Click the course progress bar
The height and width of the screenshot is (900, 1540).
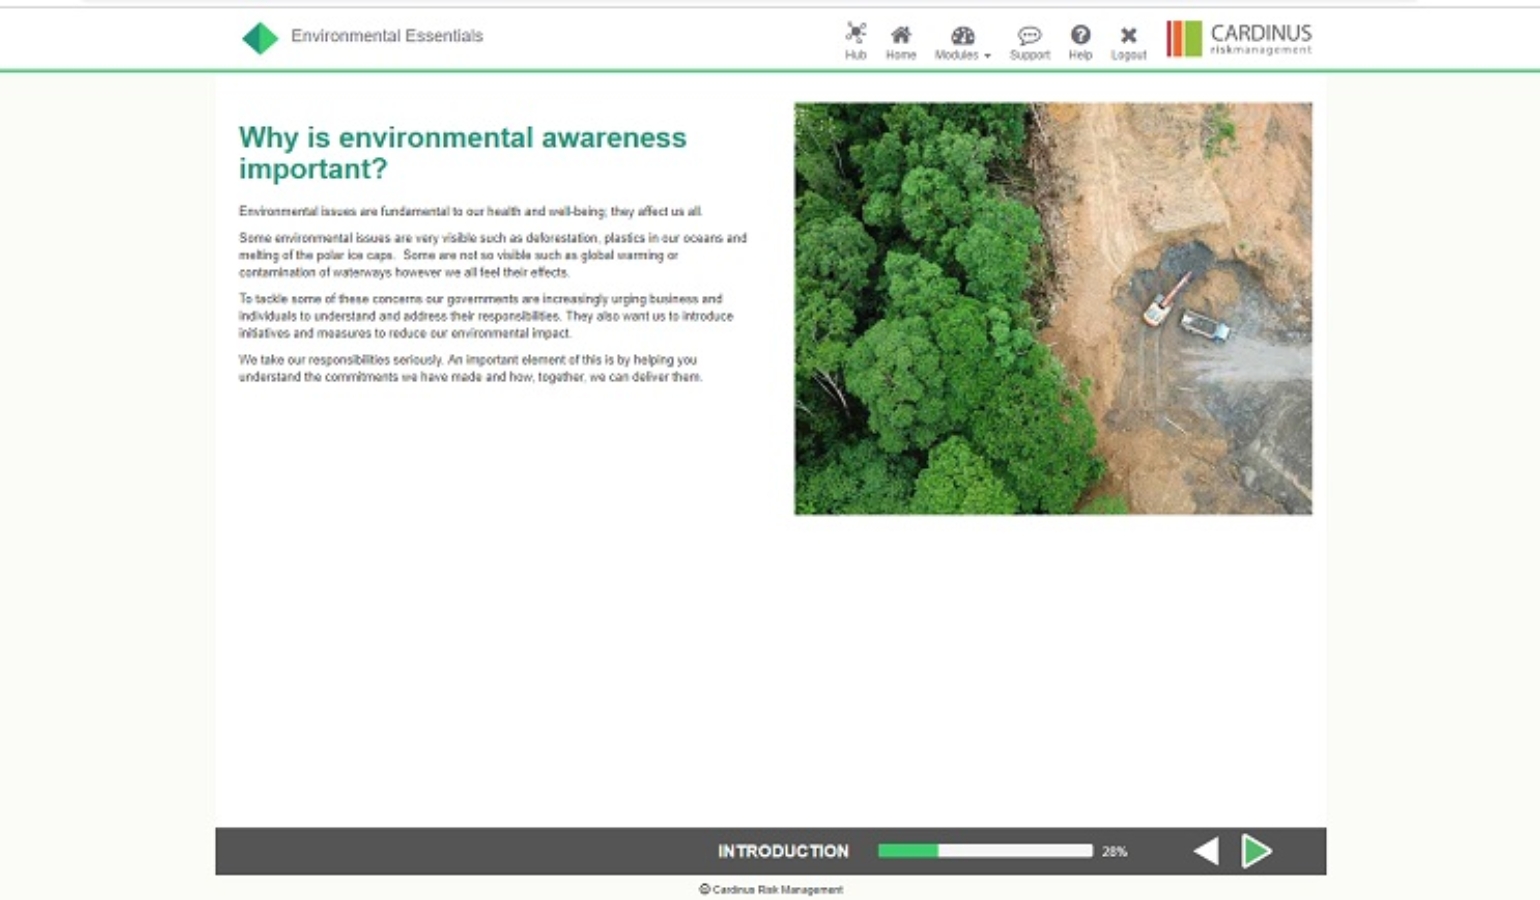click(x=984, y=851)
